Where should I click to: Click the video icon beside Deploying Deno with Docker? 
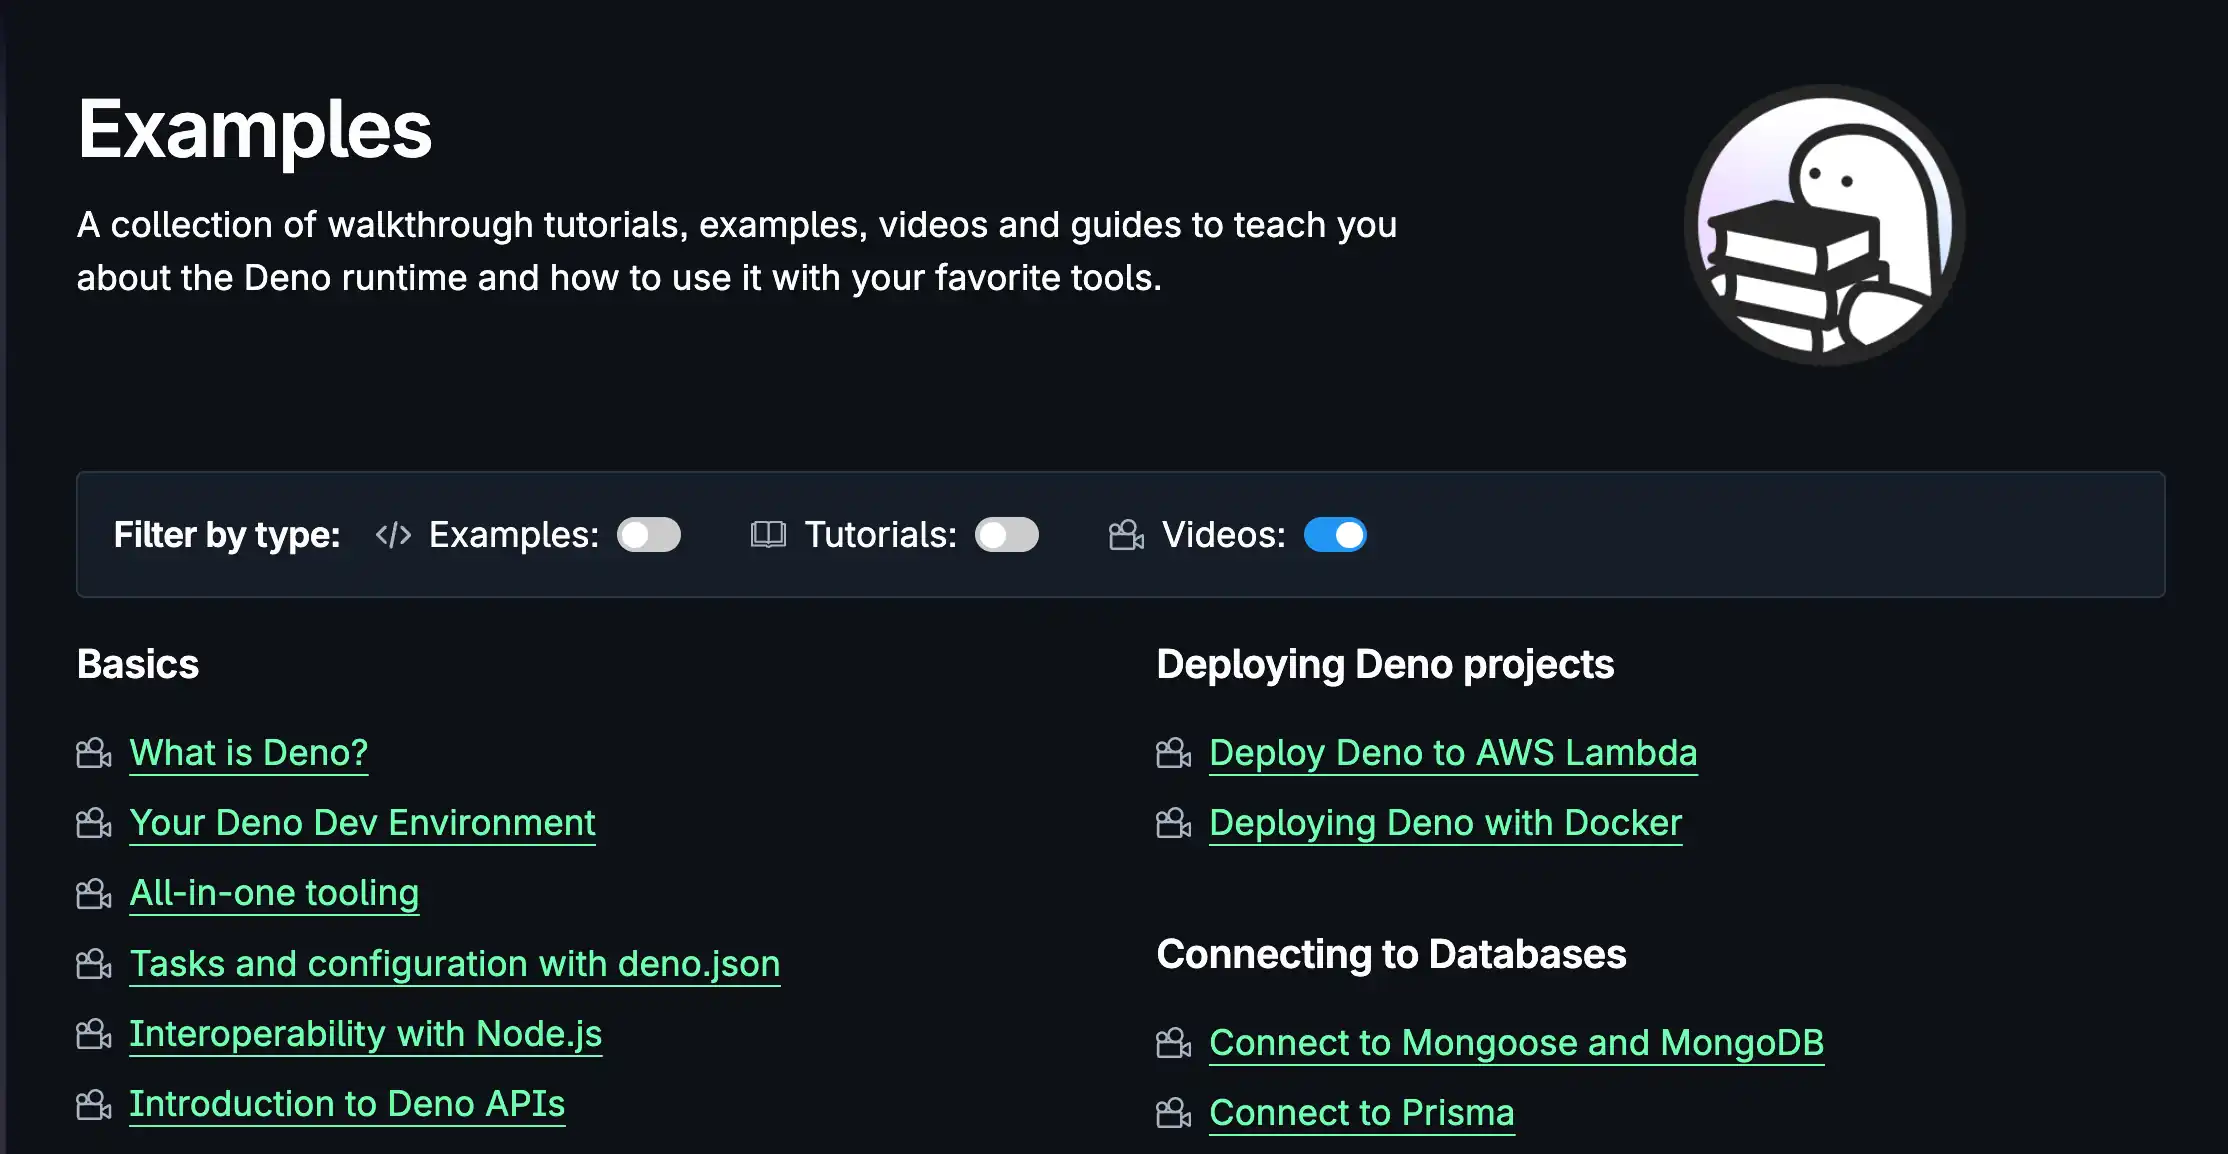[x=1172, y=823]
